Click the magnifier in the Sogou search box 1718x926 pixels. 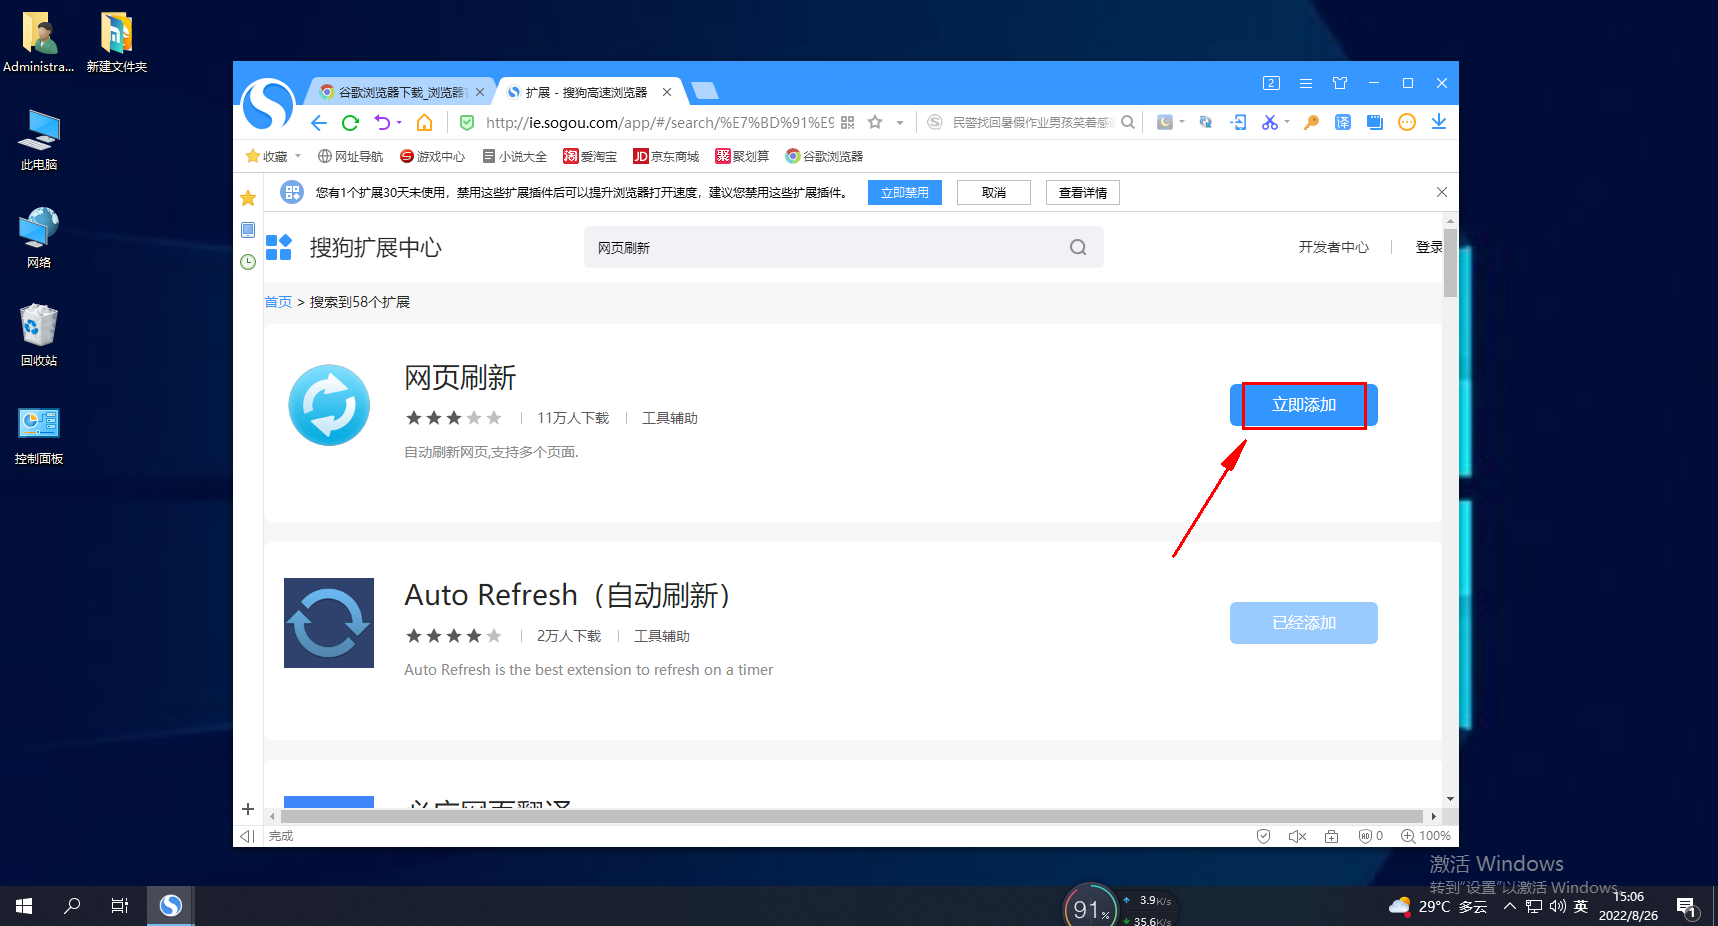pyautogui.click(x=1128, y=122)
